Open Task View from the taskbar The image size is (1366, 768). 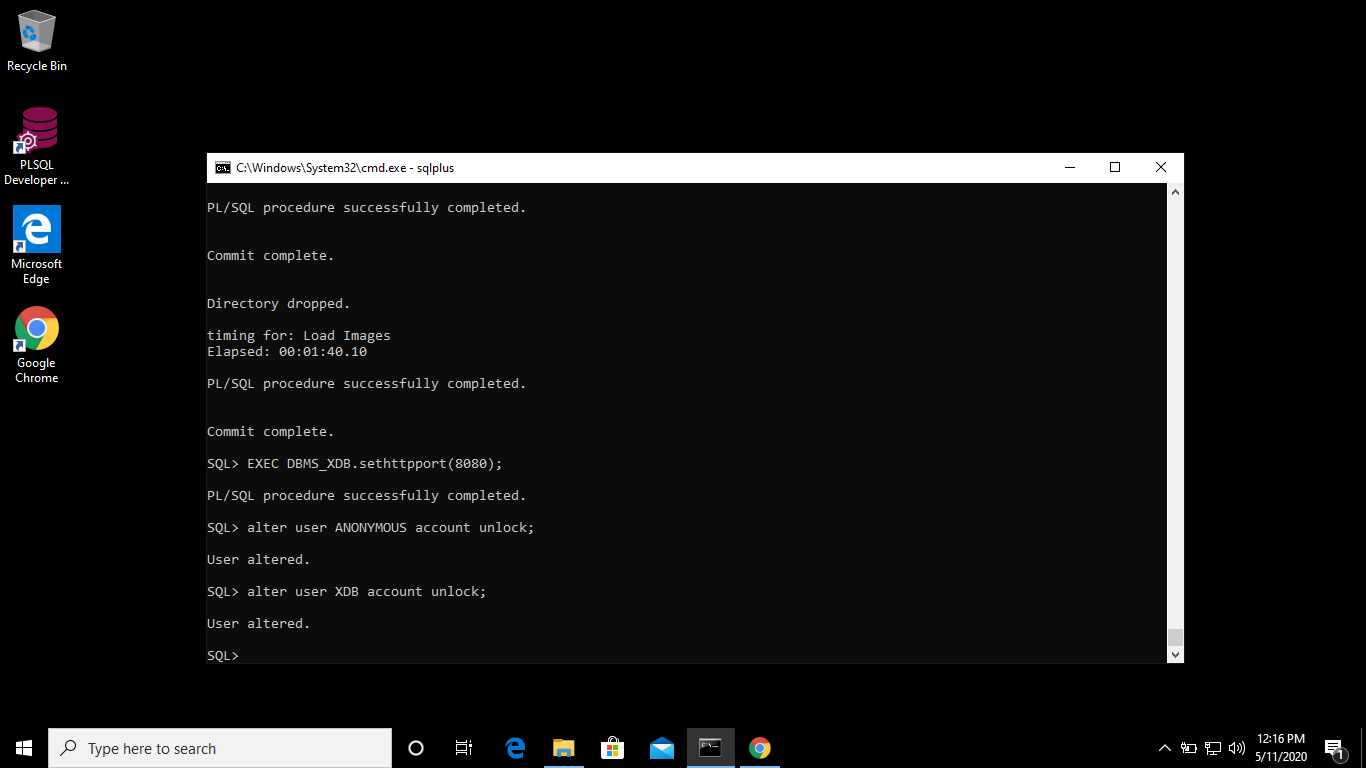[463, 748]
